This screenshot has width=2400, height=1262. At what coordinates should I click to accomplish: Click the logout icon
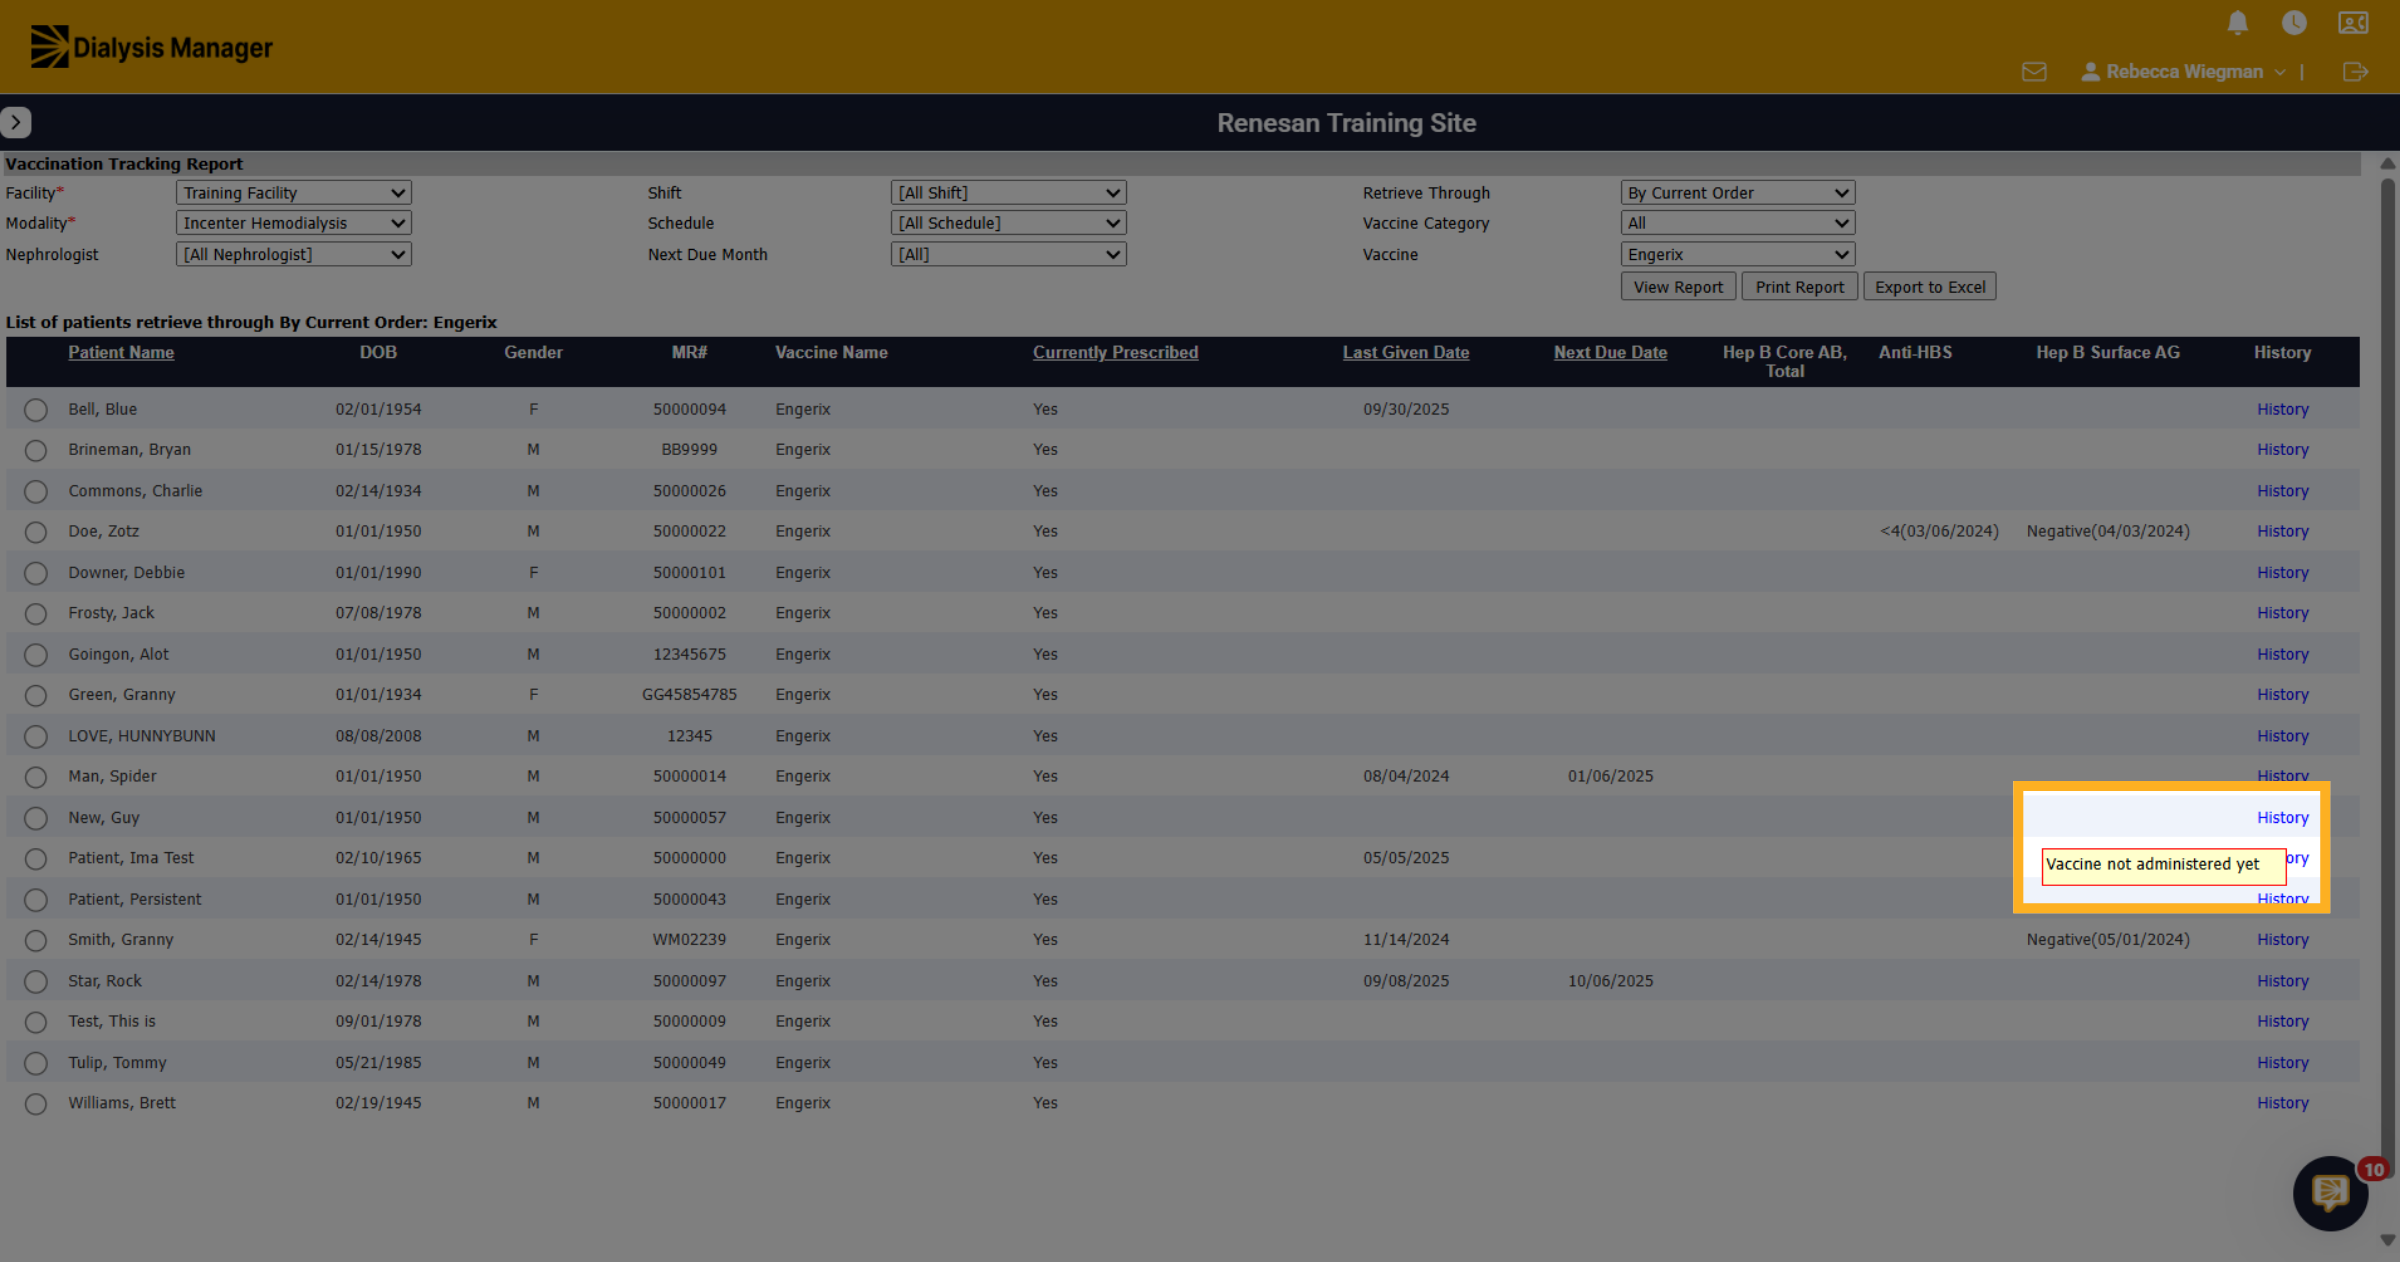coord(2355,72)
